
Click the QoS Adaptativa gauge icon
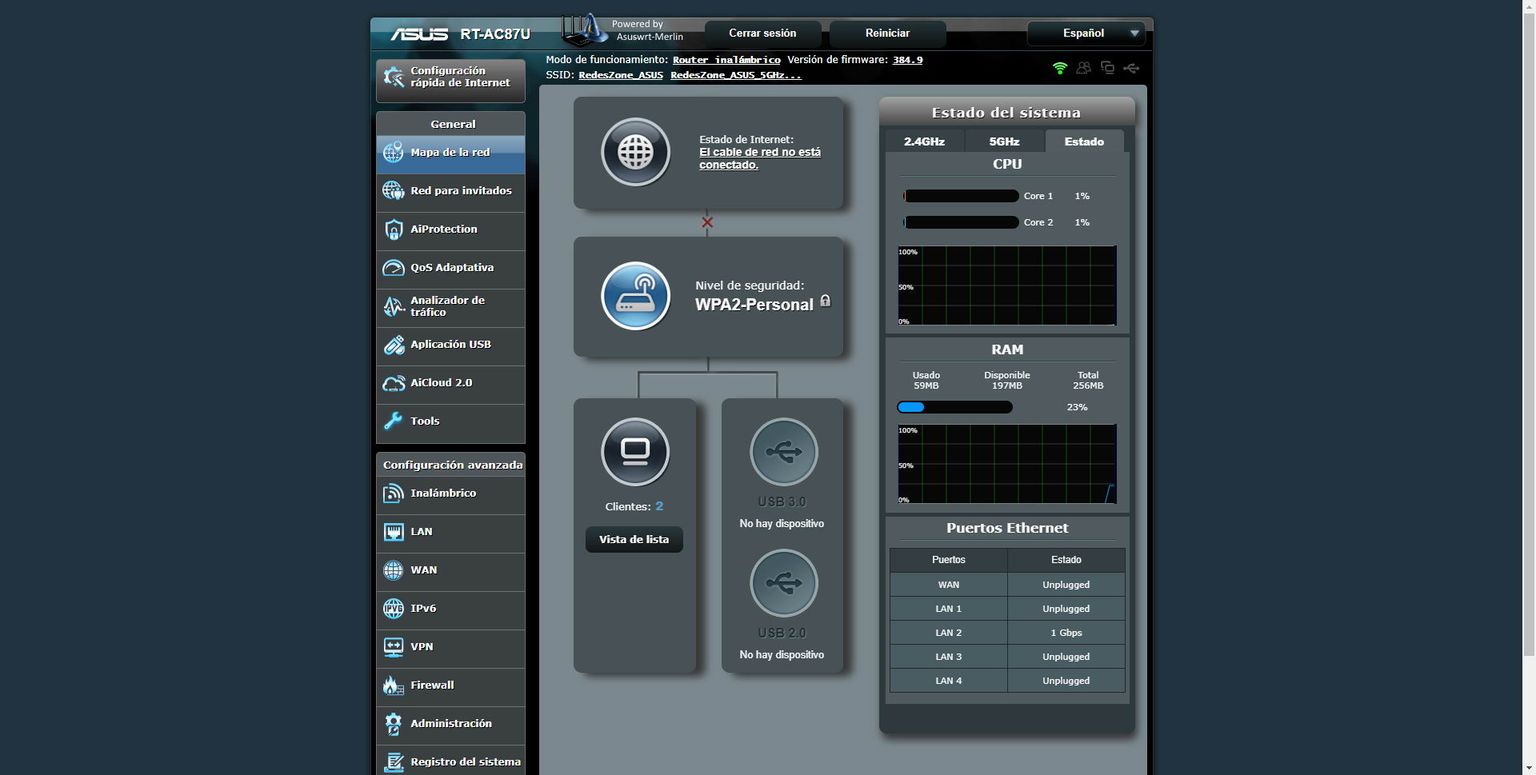point(393,268)
